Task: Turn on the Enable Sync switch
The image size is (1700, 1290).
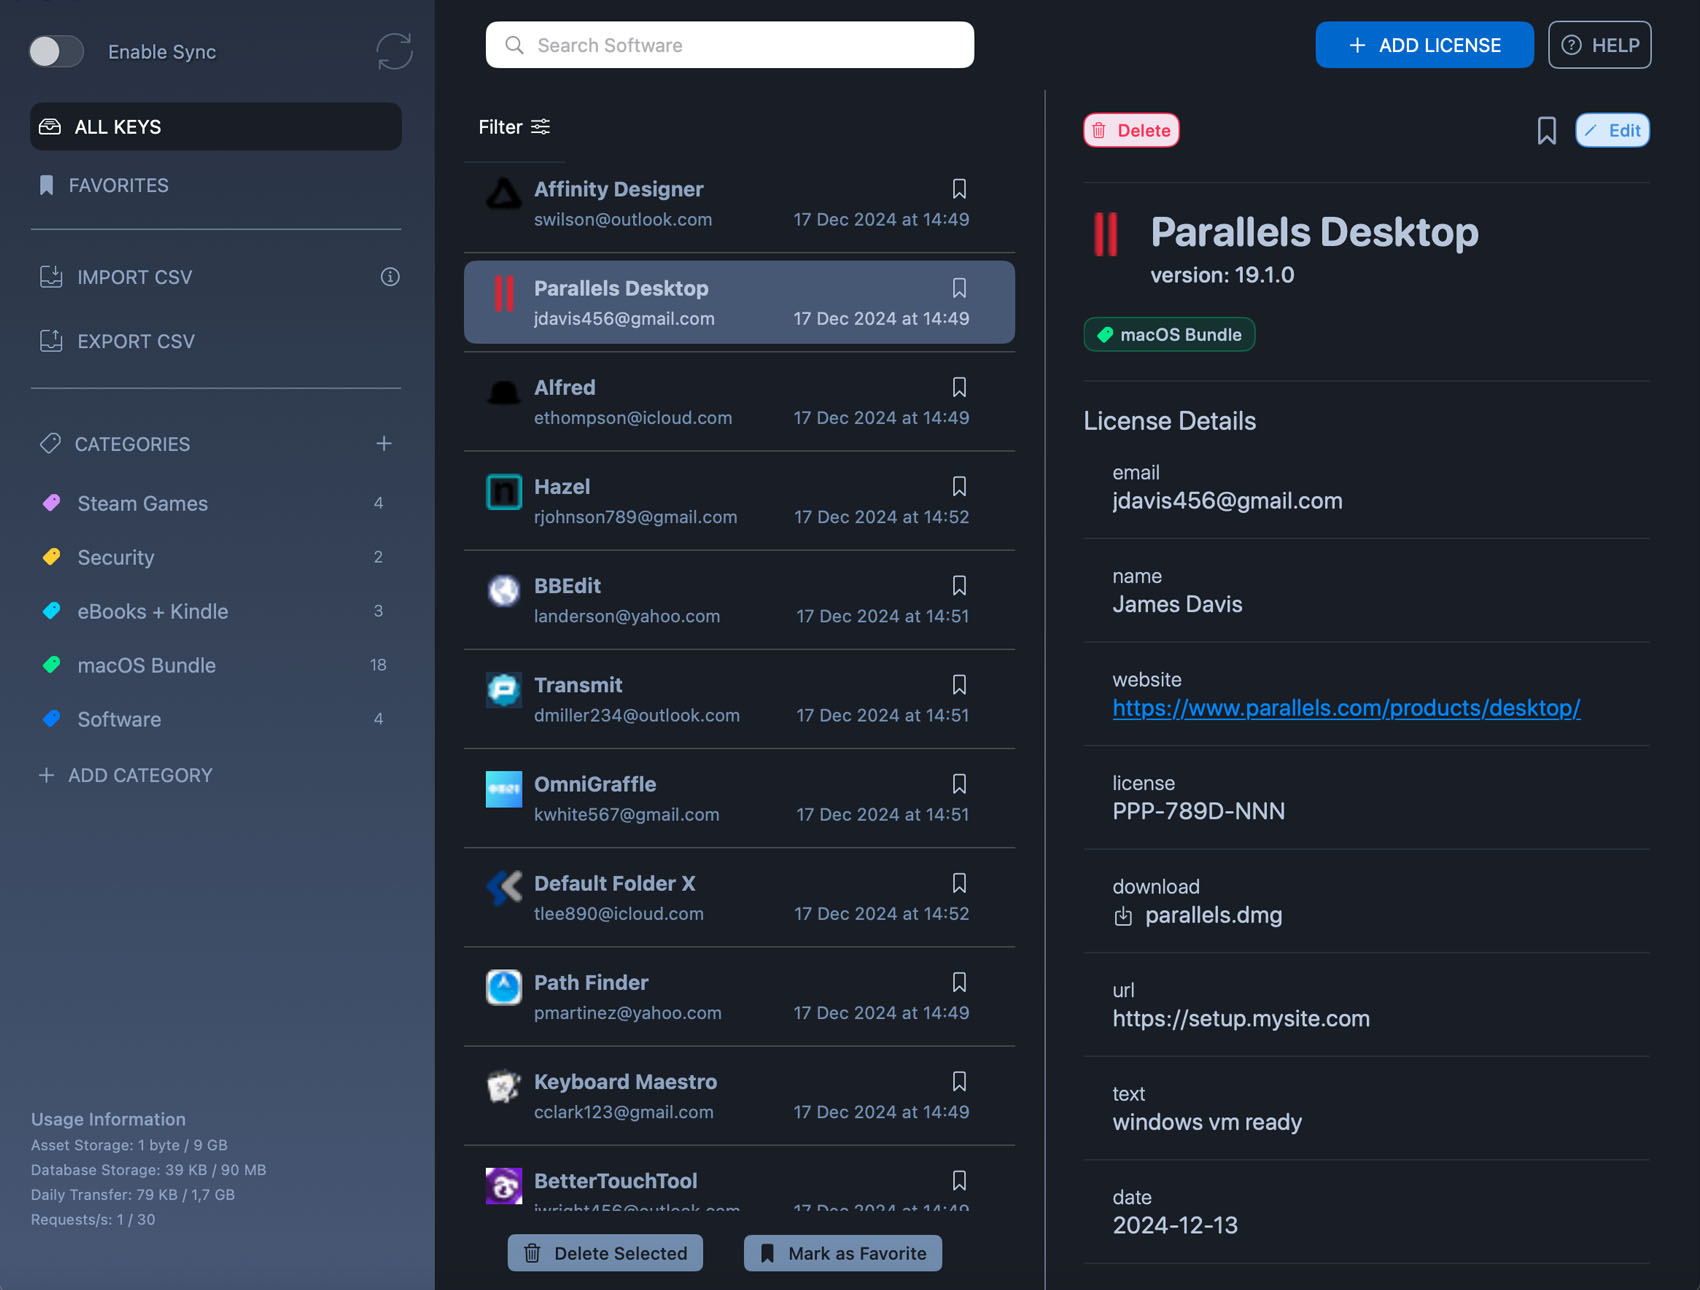Action: 56,51
